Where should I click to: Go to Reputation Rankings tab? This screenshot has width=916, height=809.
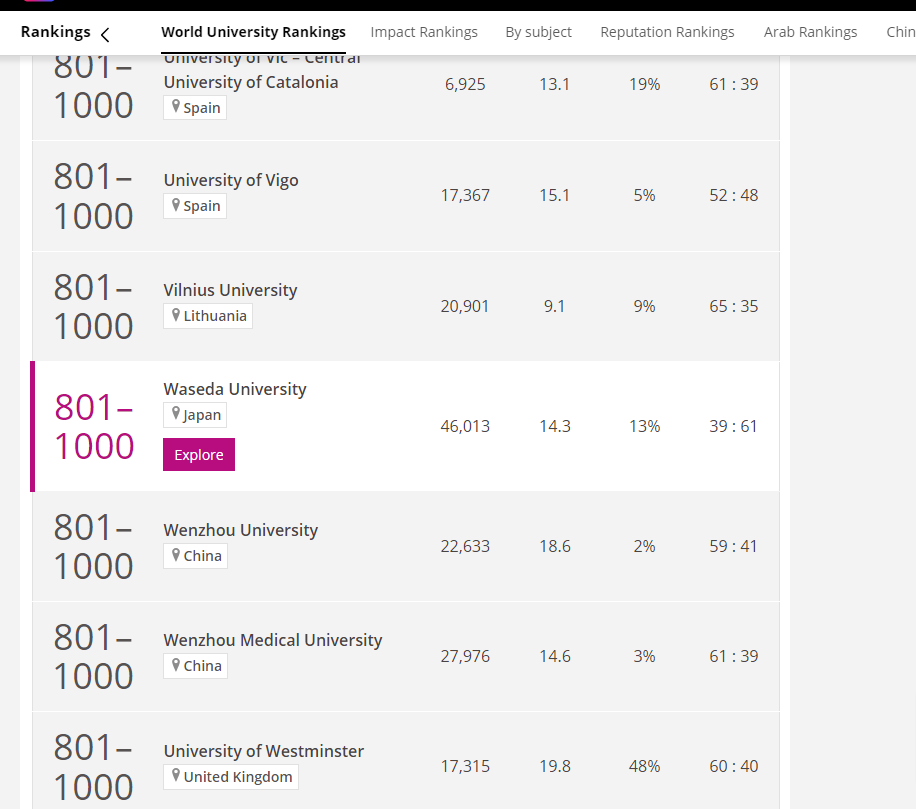[x=667, y=32]
